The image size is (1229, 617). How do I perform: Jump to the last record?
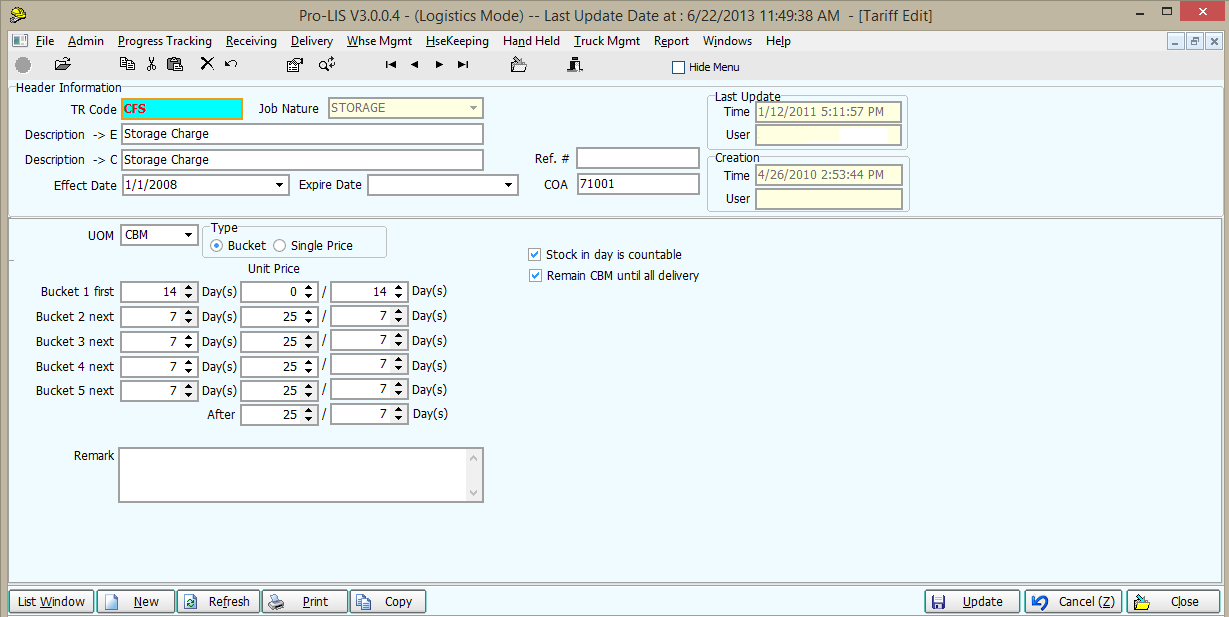pos(463,64)
